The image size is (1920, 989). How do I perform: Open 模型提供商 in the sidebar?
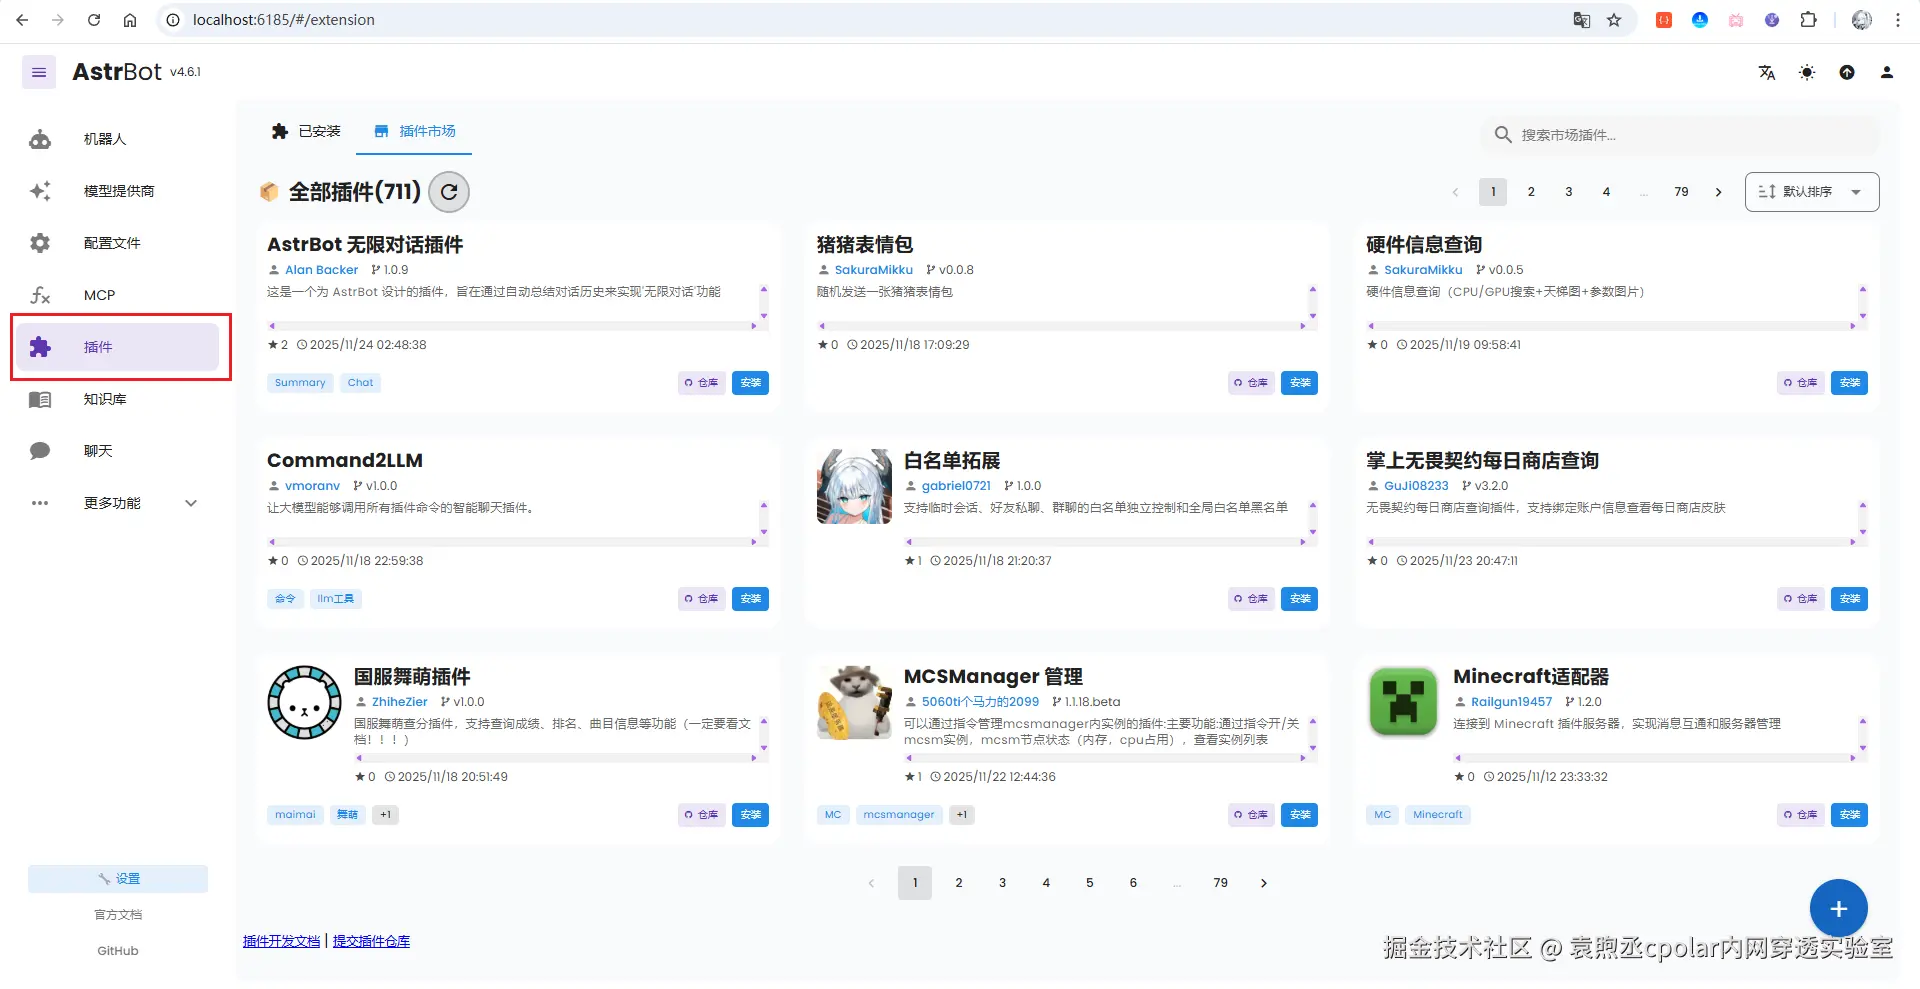(x=118, y=191)
